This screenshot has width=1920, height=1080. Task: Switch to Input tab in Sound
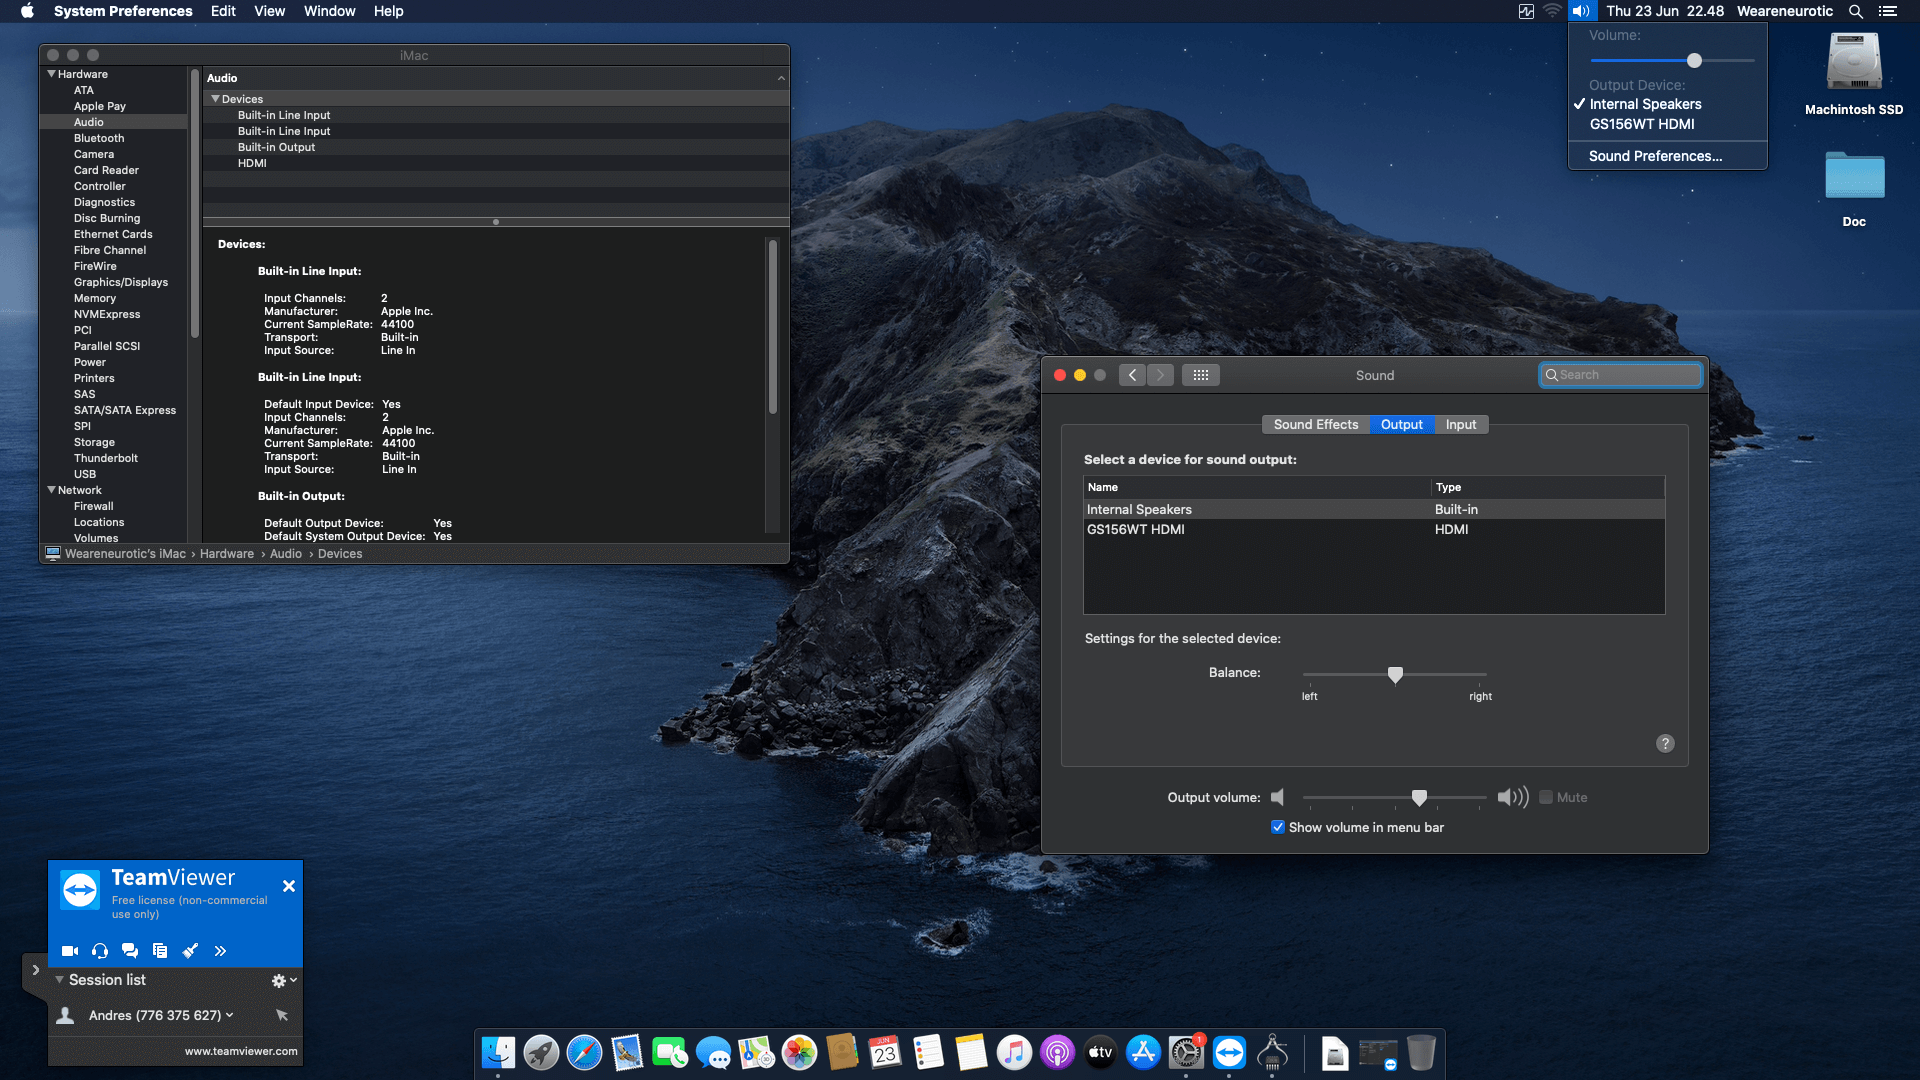1461,424
